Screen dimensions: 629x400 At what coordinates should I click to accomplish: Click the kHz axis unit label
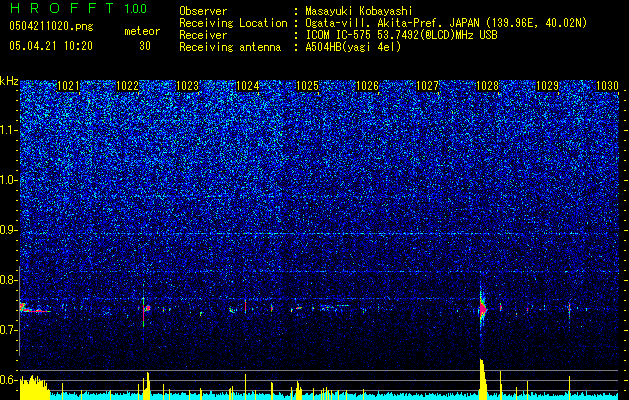(9, 81)
